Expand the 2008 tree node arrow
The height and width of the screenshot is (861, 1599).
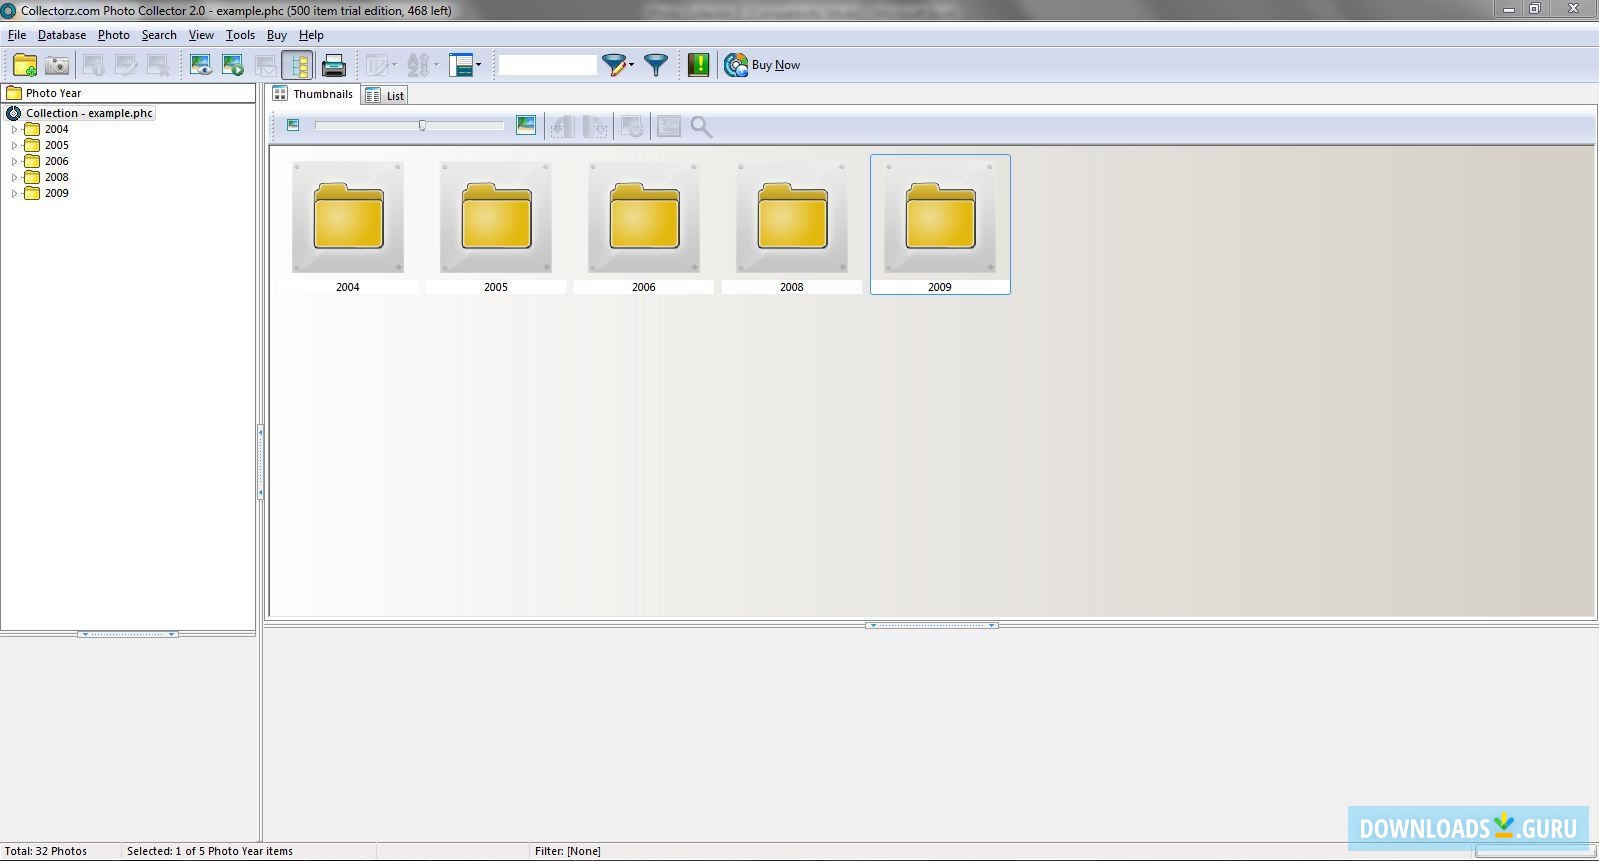coord(14,177)
